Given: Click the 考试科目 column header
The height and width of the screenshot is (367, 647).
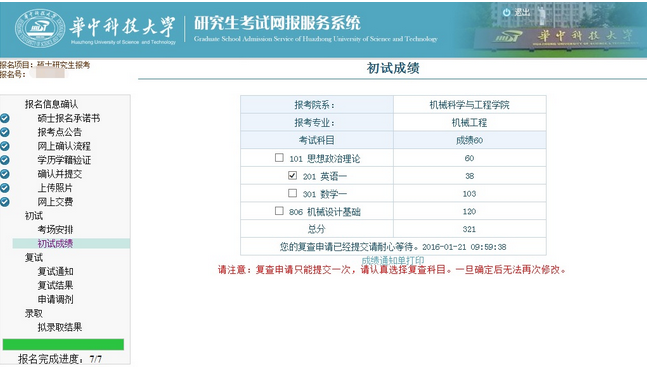Looking at the screenshot, I should click(317, 140).
